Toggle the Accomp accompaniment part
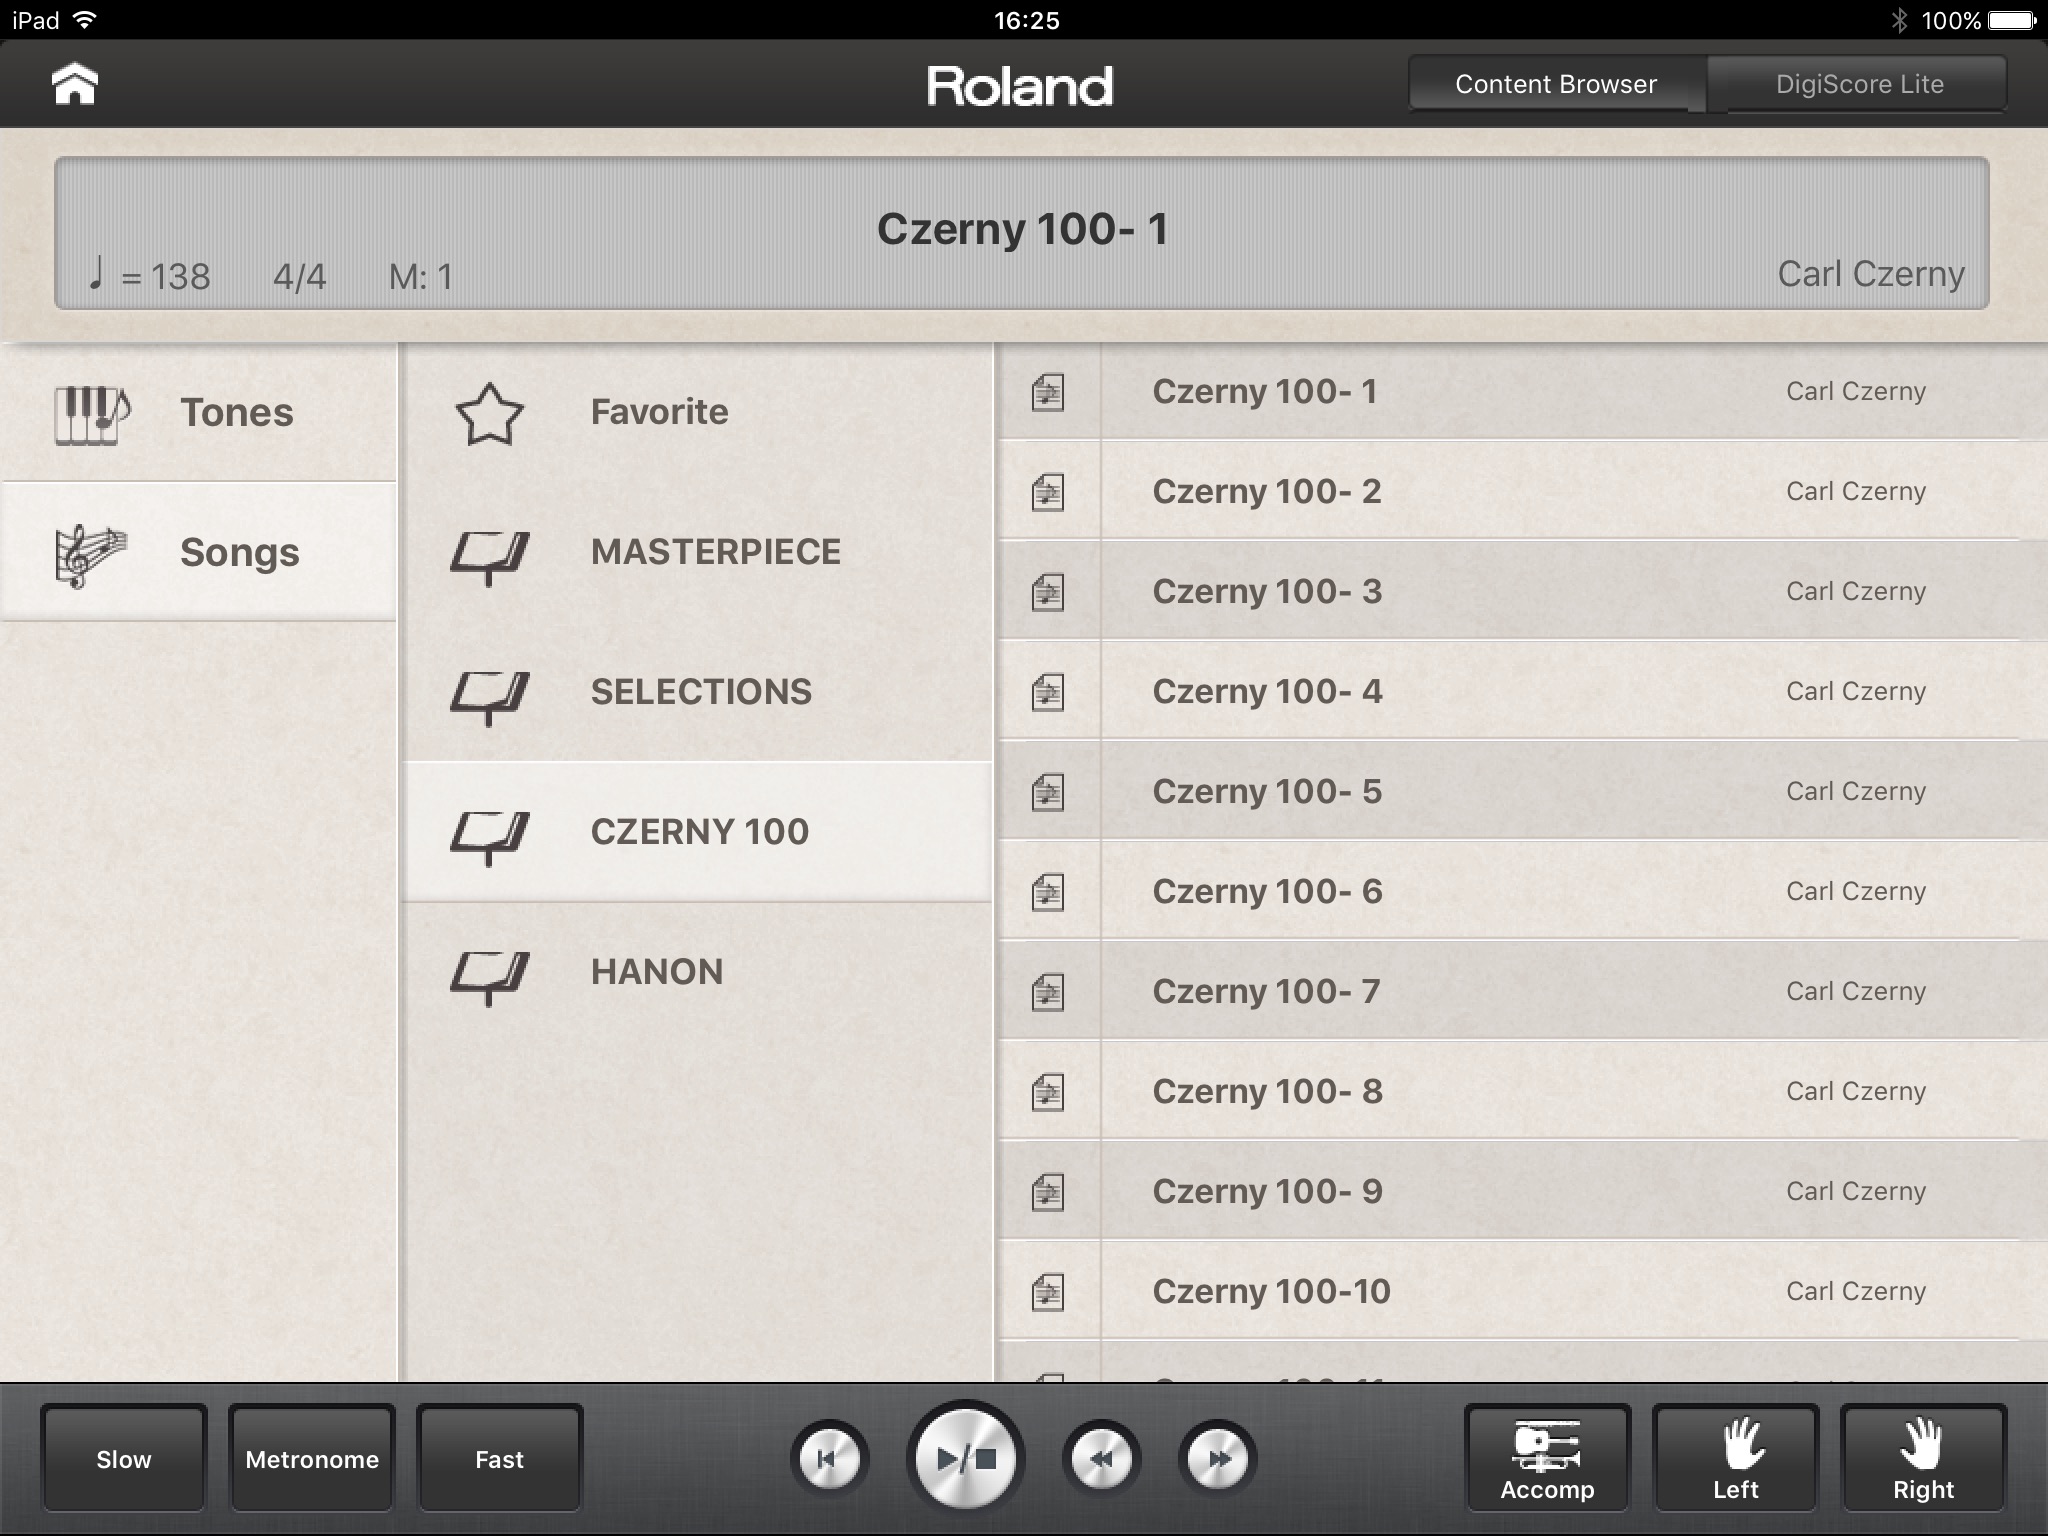Screen dimensions: 2048x1536 click(x=1547, y=1459)
